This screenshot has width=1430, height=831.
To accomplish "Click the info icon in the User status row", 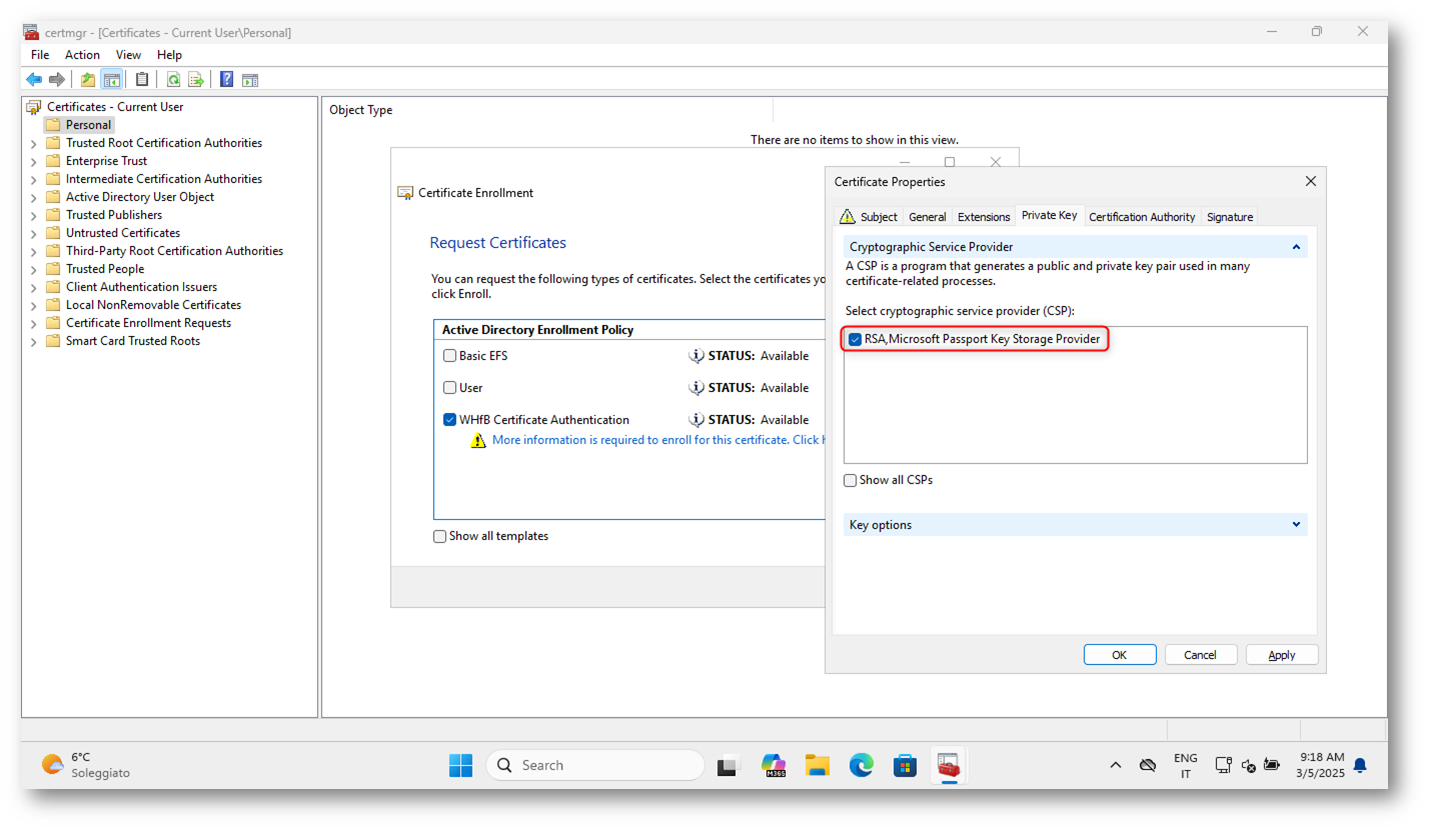I will [697, 387].
